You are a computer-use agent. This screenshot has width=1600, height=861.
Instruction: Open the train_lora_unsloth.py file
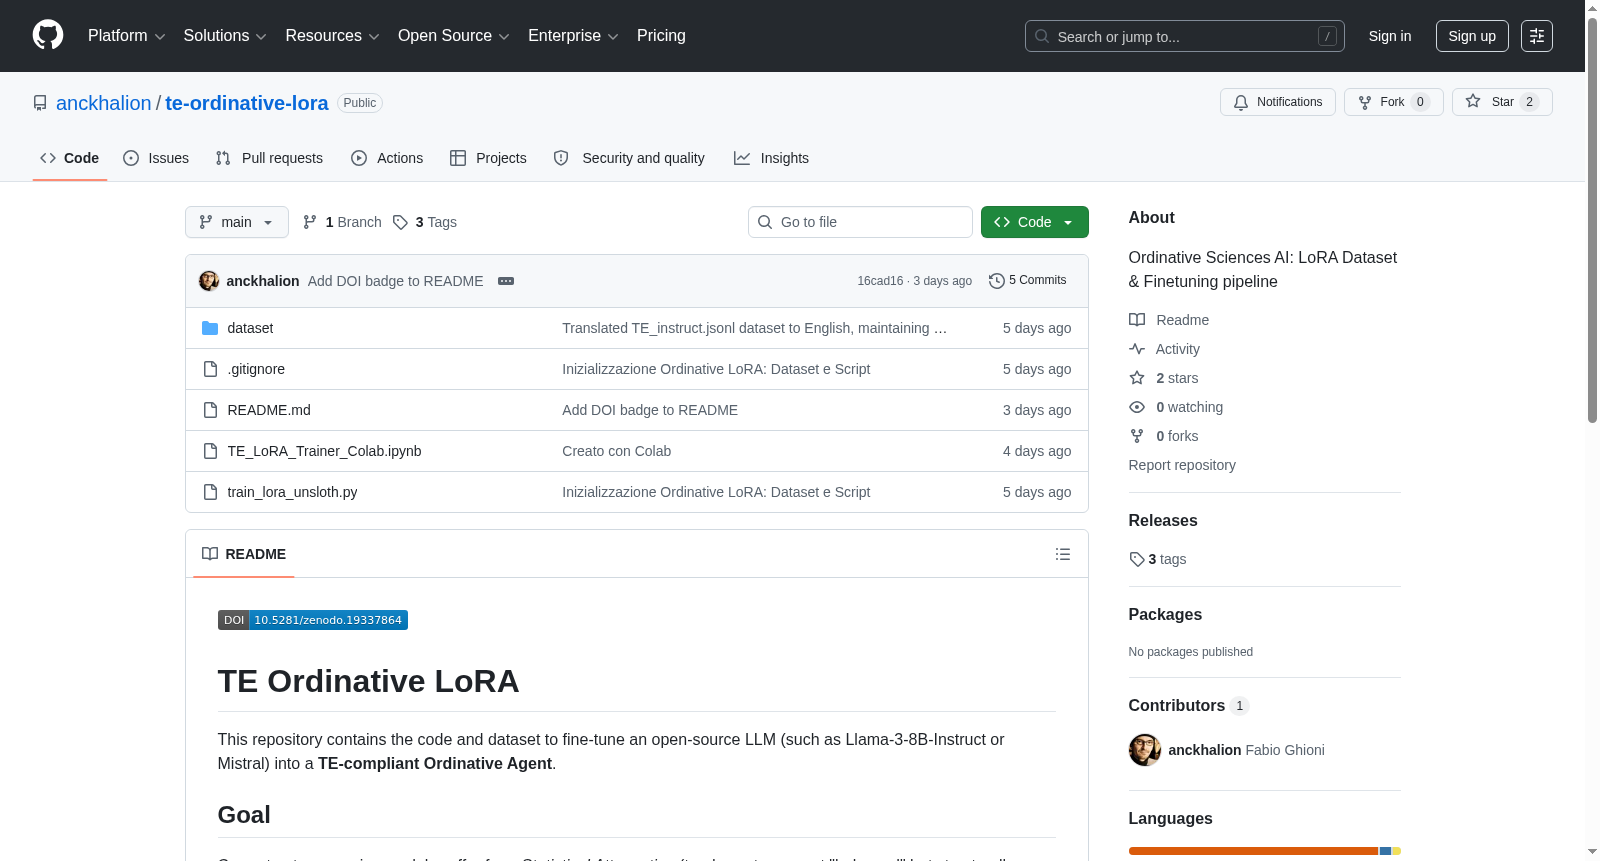pos(292,492)
